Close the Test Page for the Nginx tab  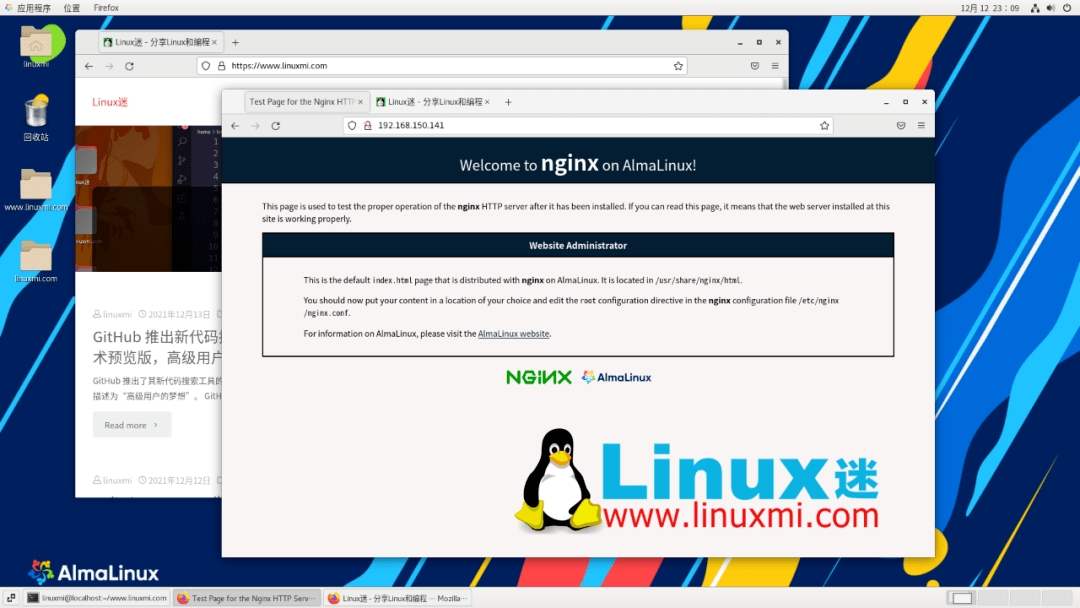(360, 102)
